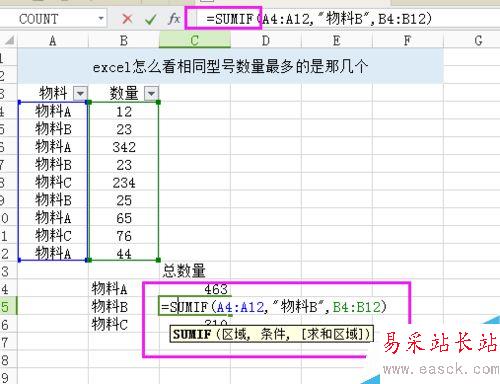
Task: Select column F header
Action: tap(407, 41)
